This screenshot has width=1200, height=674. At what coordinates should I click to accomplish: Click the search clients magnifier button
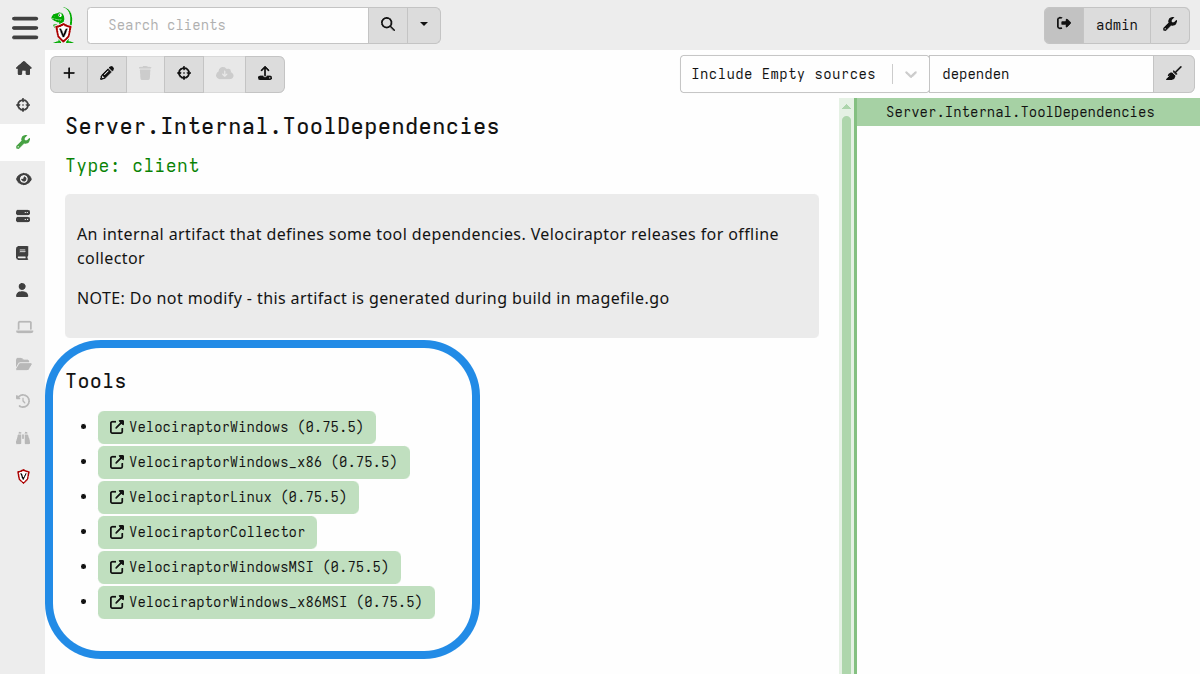point(388,25)
